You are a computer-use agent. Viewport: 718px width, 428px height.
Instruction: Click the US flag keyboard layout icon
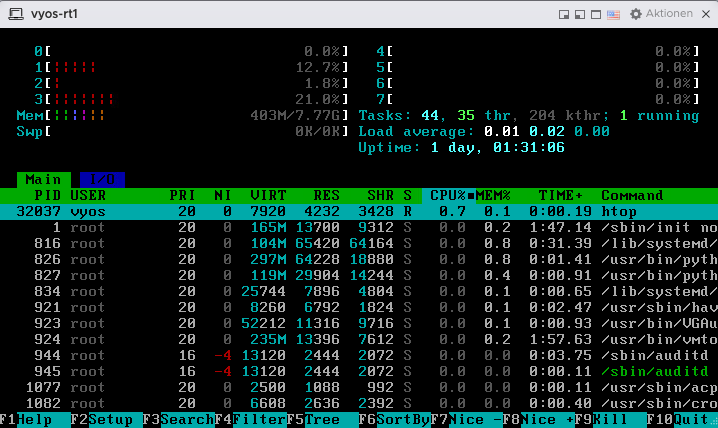coord(613,14)
